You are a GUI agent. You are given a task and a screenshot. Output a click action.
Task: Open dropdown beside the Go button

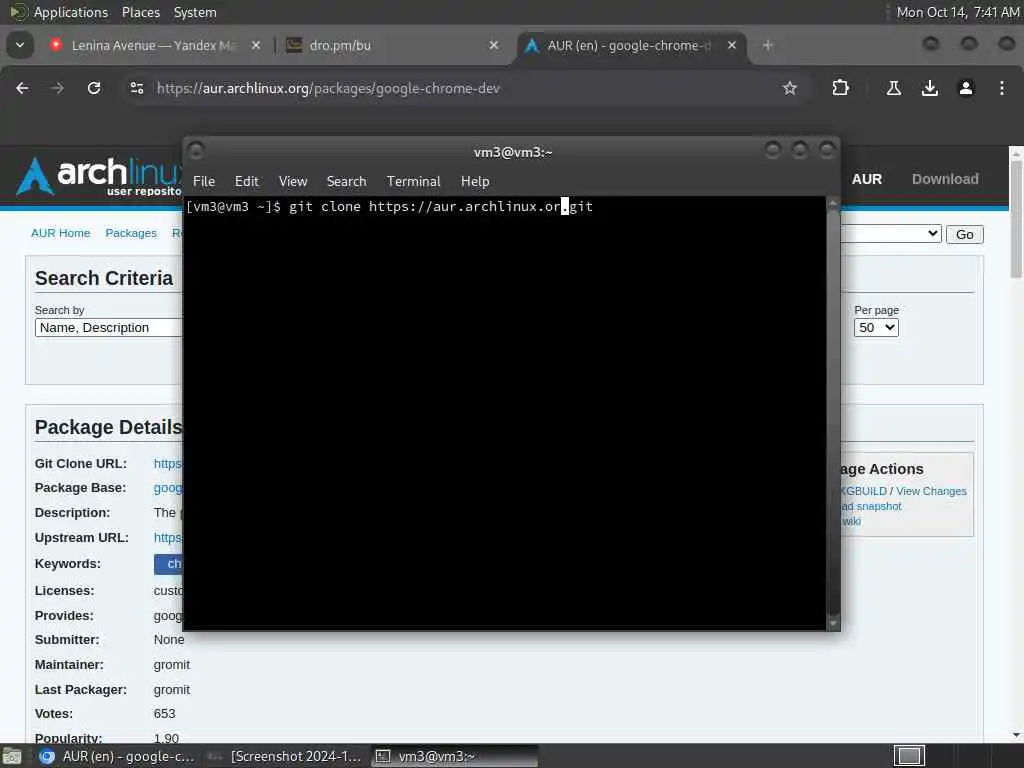tap(891, 234)
